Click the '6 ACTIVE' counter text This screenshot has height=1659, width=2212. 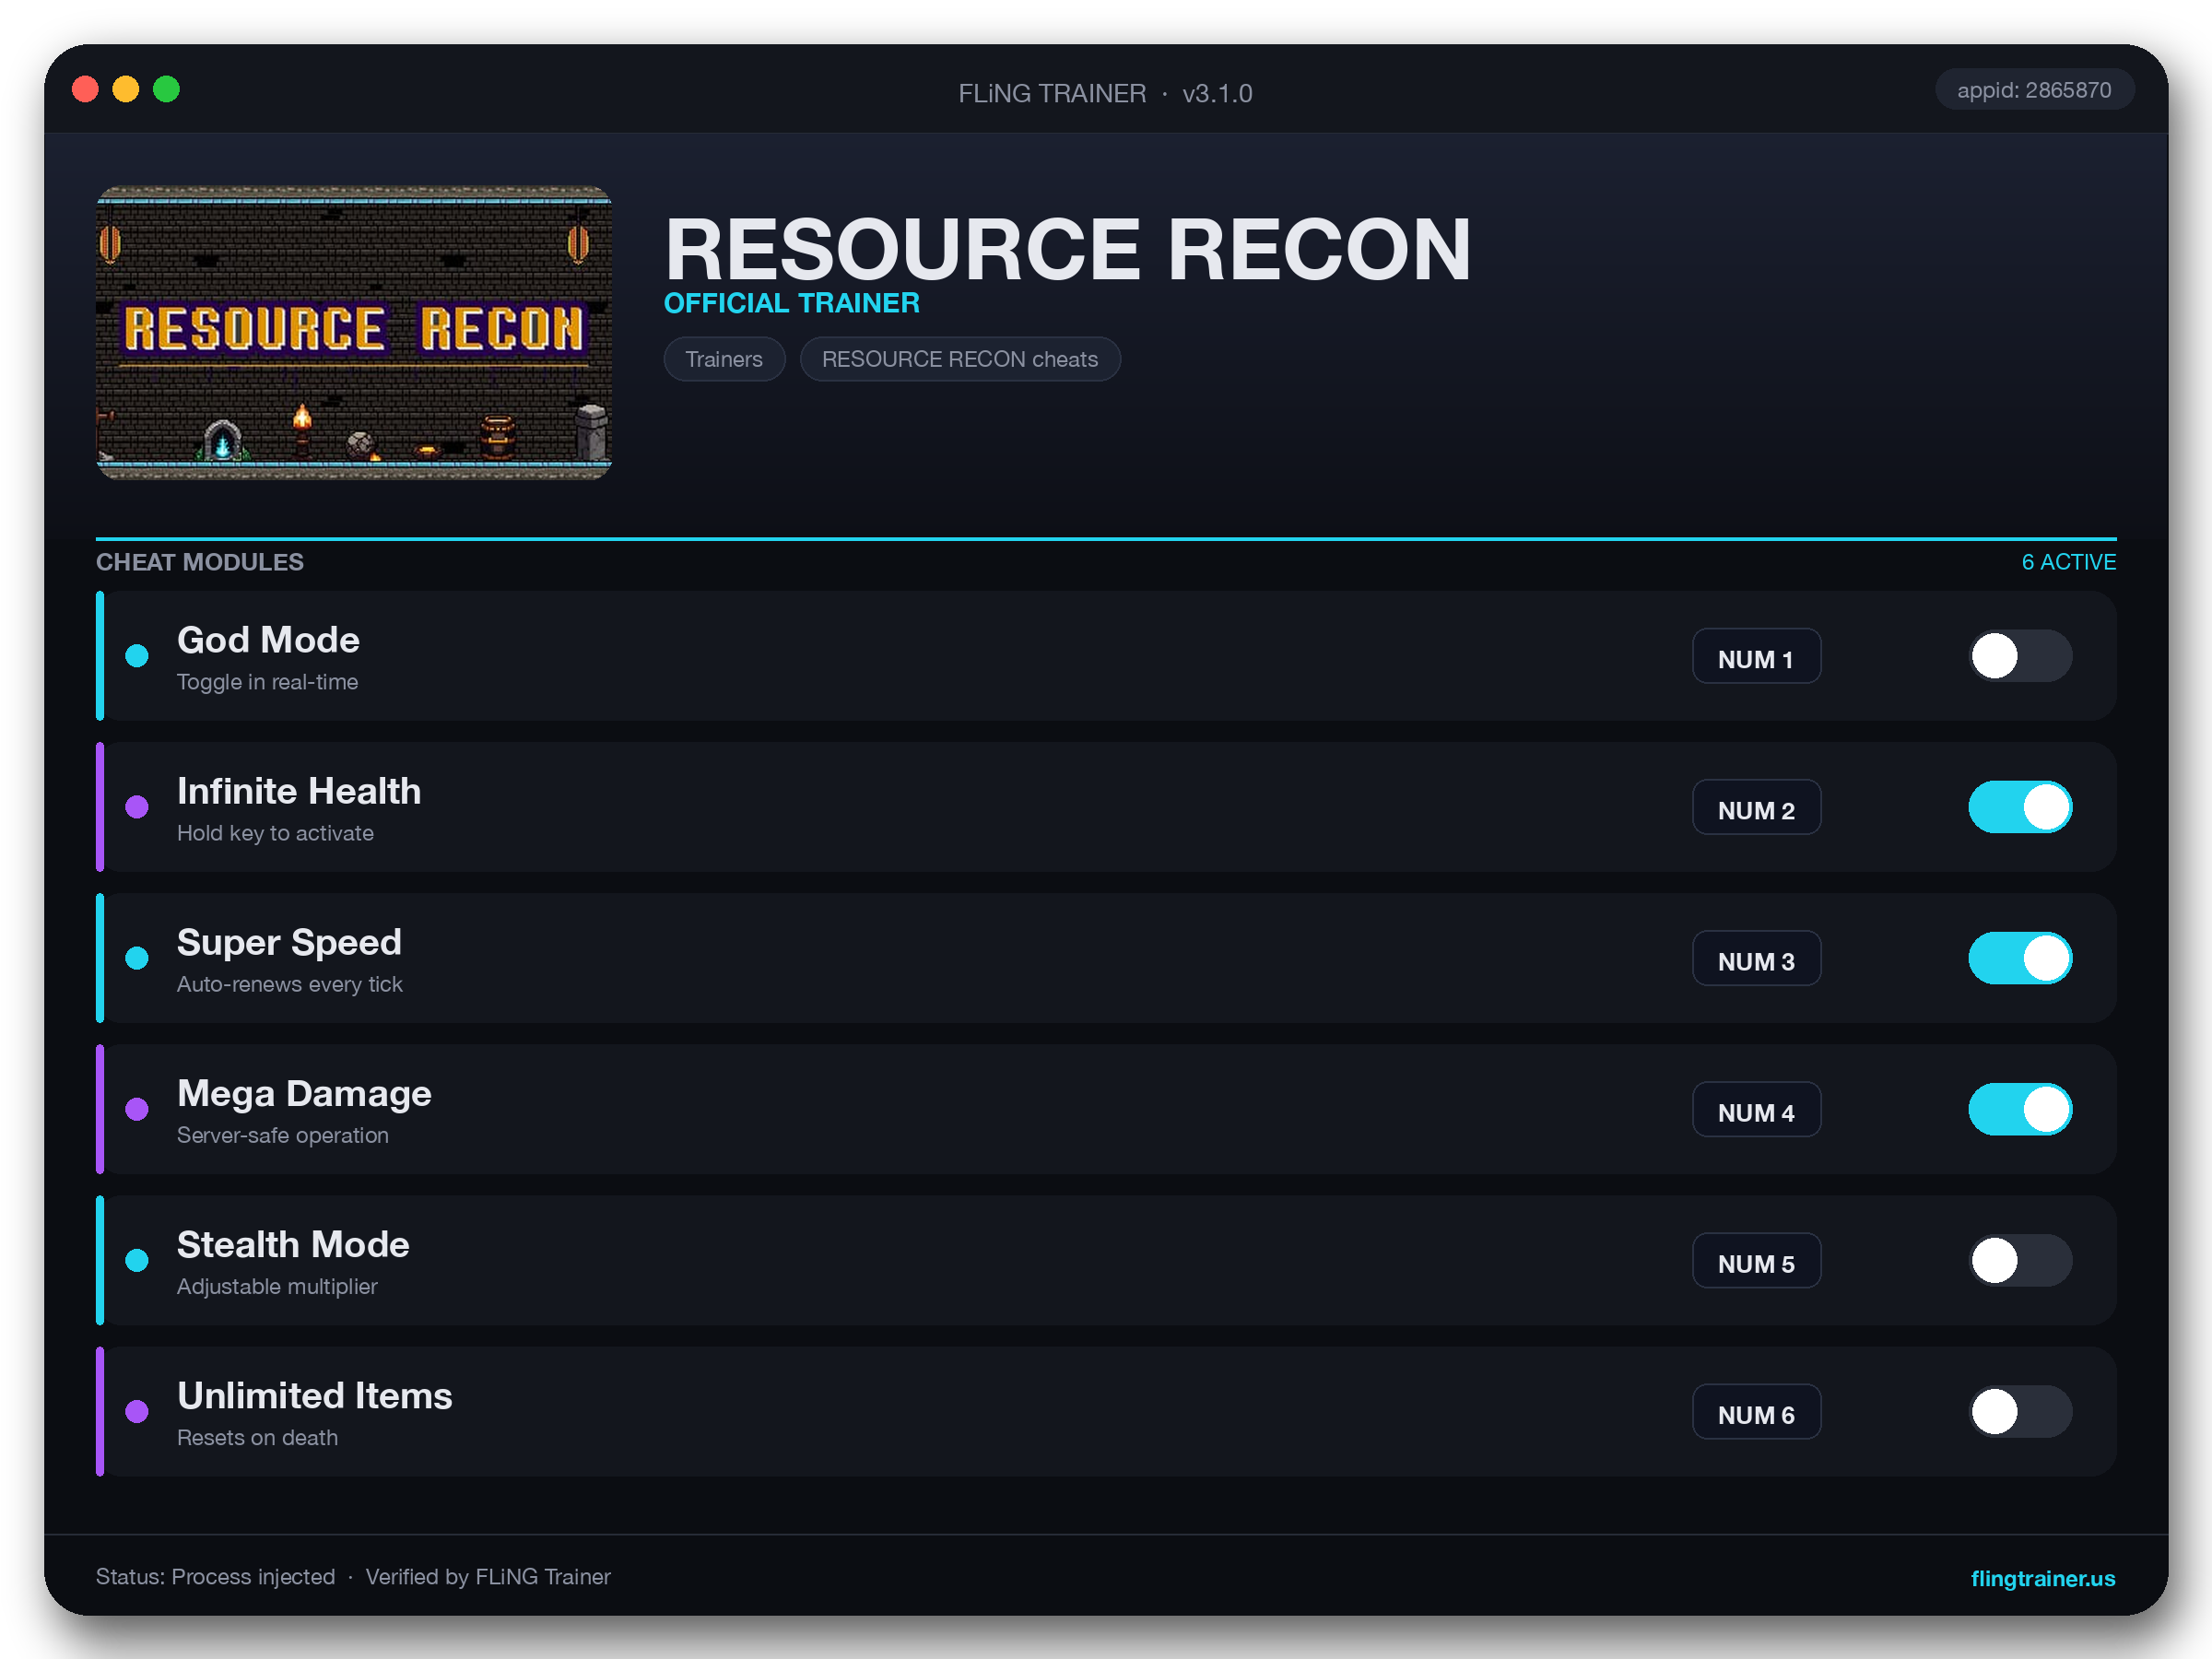(2068, 562)
